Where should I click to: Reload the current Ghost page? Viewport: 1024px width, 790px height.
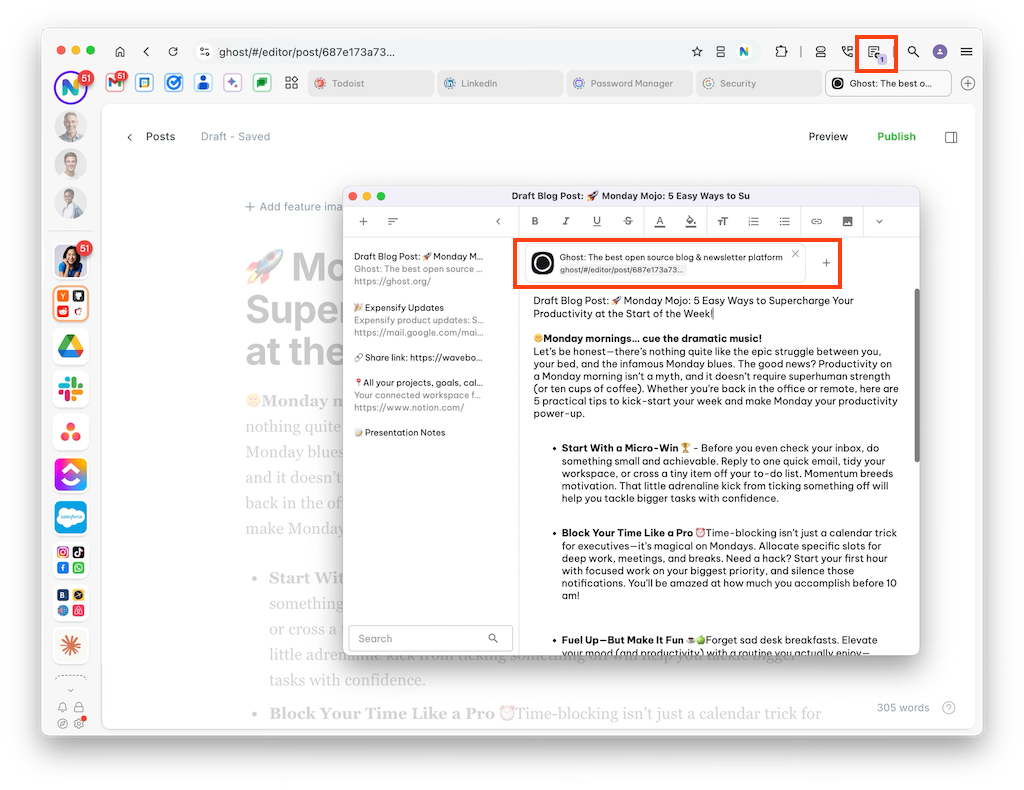(x=173, y=52)
